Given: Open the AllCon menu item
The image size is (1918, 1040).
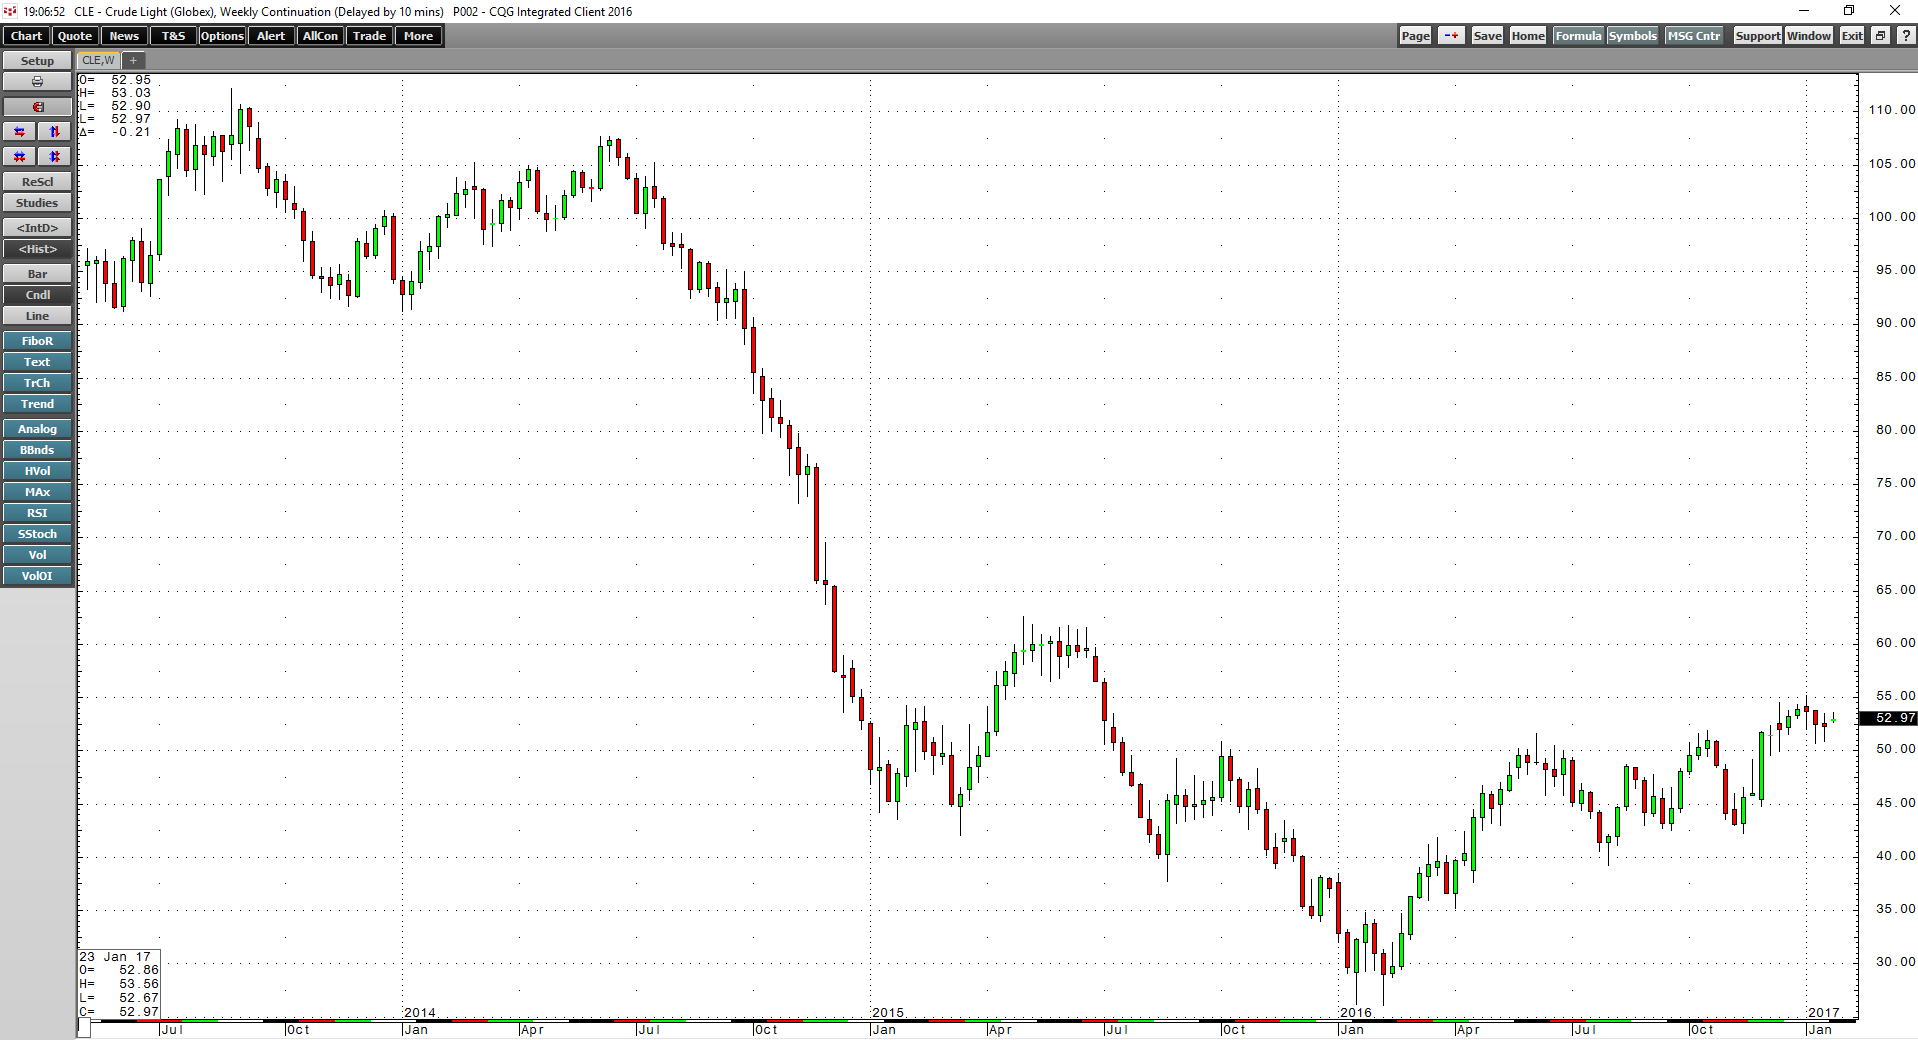Looking at the screenshot, I should click(x=320, y=36).
